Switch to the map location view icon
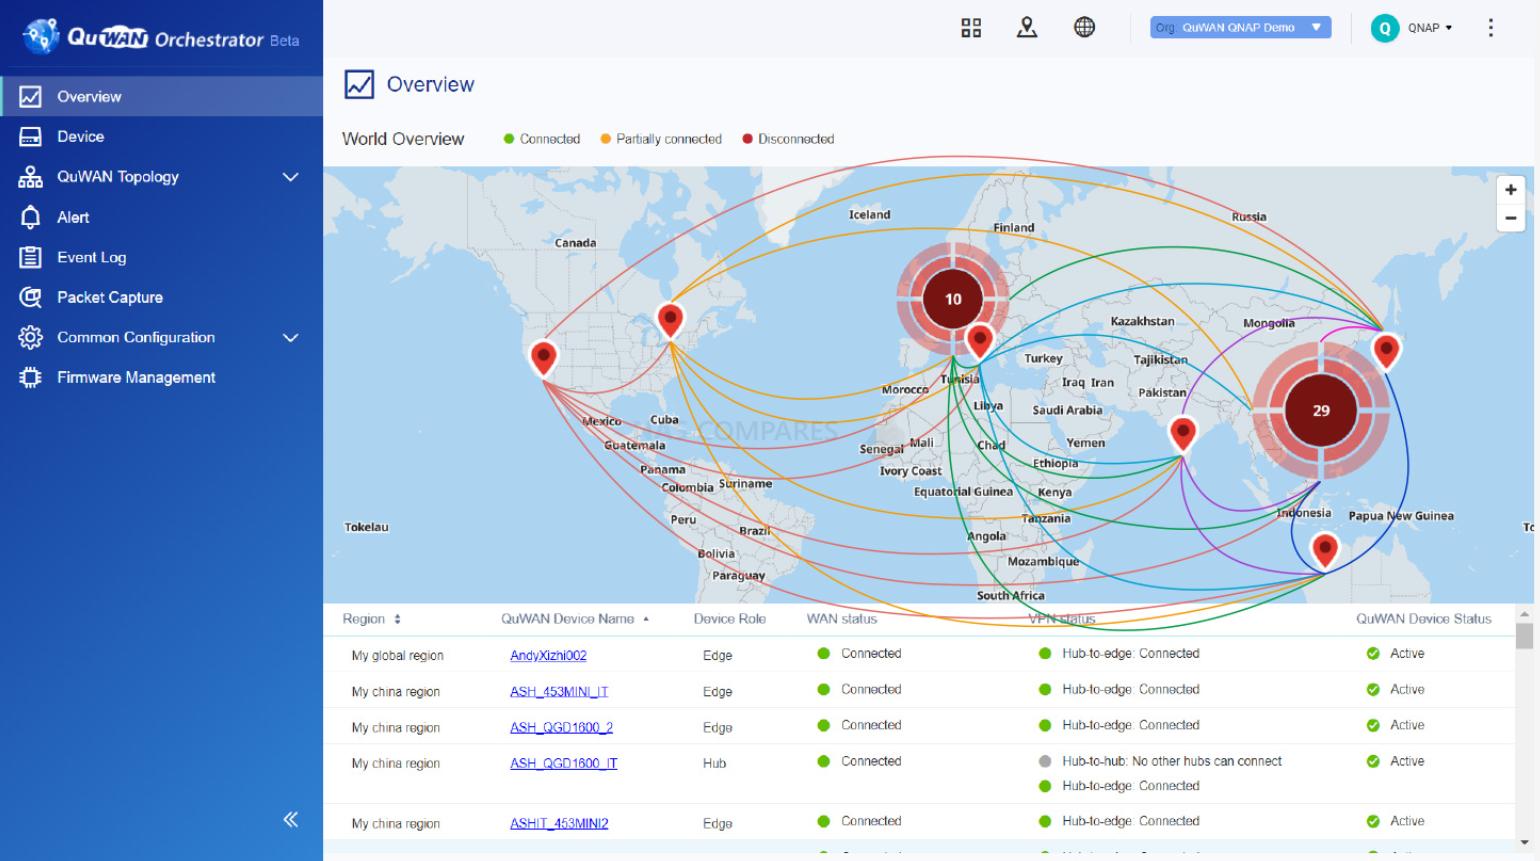Image resolution: width=1540 pixels, height=861 pixels. [x=1027, y=27]
